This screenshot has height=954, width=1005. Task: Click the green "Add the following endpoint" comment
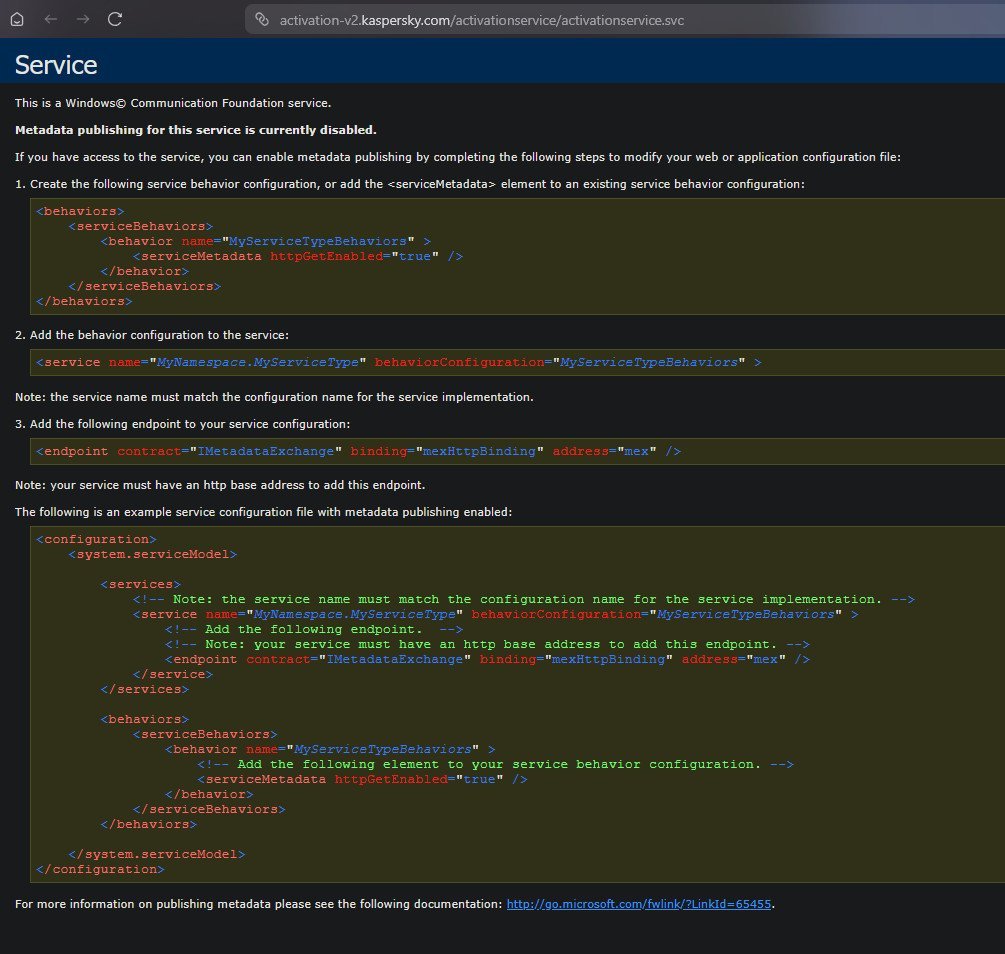(312, 629)
